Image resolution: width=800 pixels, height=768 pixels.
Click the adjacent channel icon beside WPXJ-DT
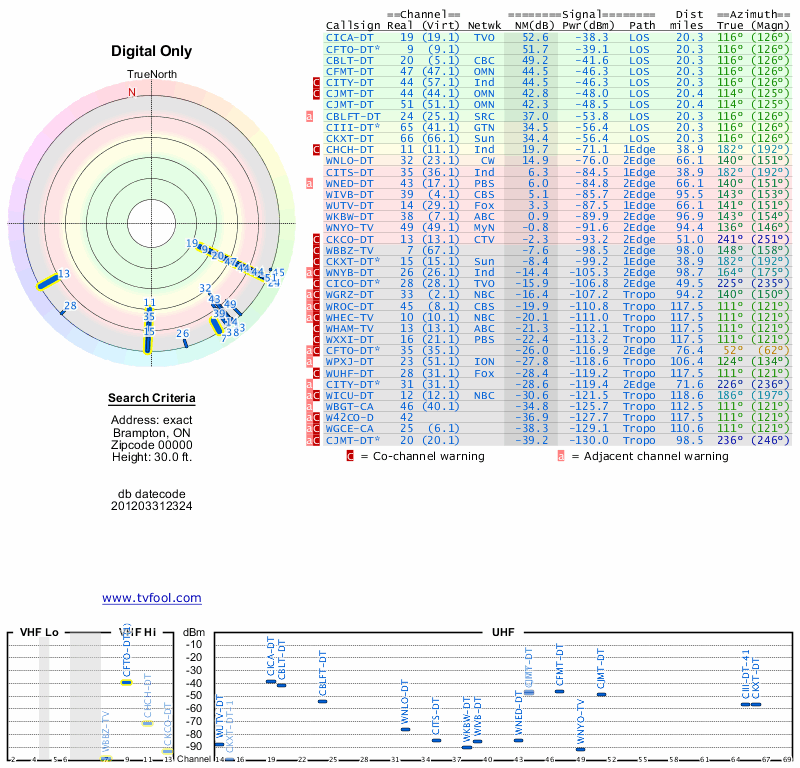pos(309,361)
